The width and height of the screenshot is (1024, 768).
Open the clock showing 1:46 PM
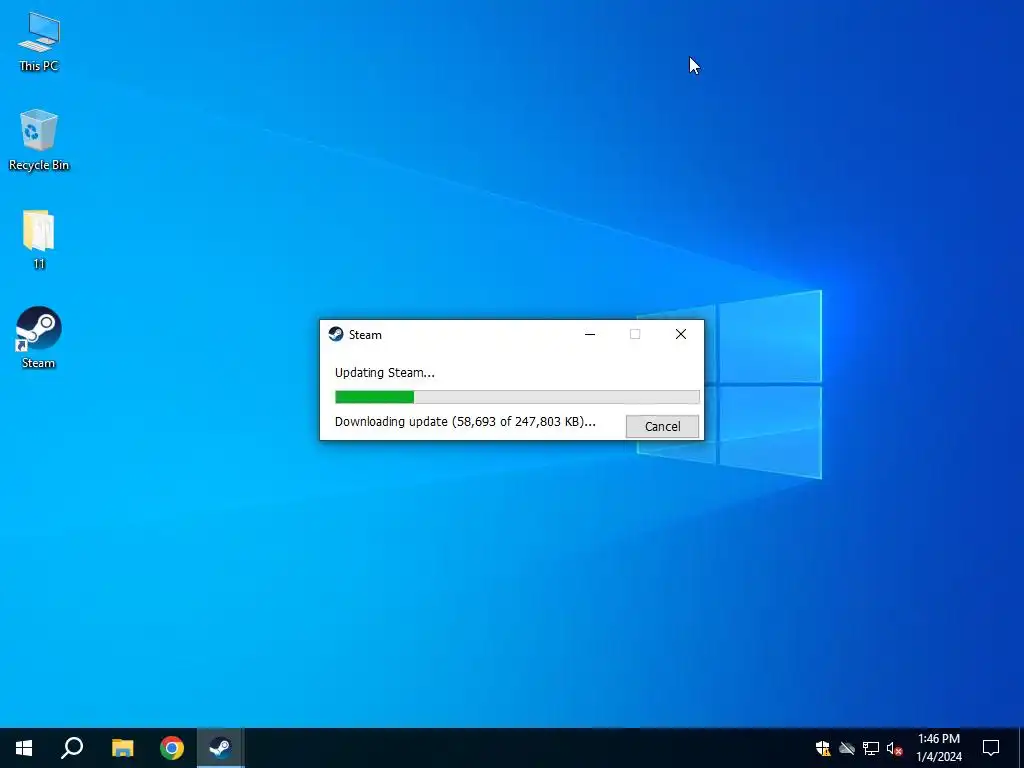point(939,748)
